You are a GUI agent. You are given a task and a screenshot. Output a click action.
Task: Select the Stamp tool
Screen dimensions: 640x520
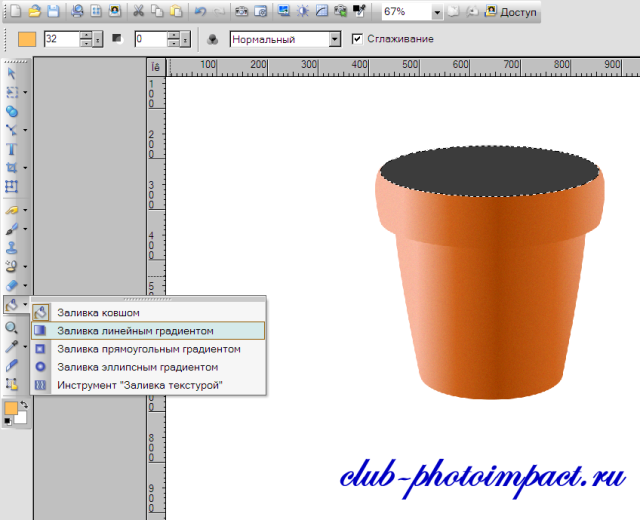point(11,248)
